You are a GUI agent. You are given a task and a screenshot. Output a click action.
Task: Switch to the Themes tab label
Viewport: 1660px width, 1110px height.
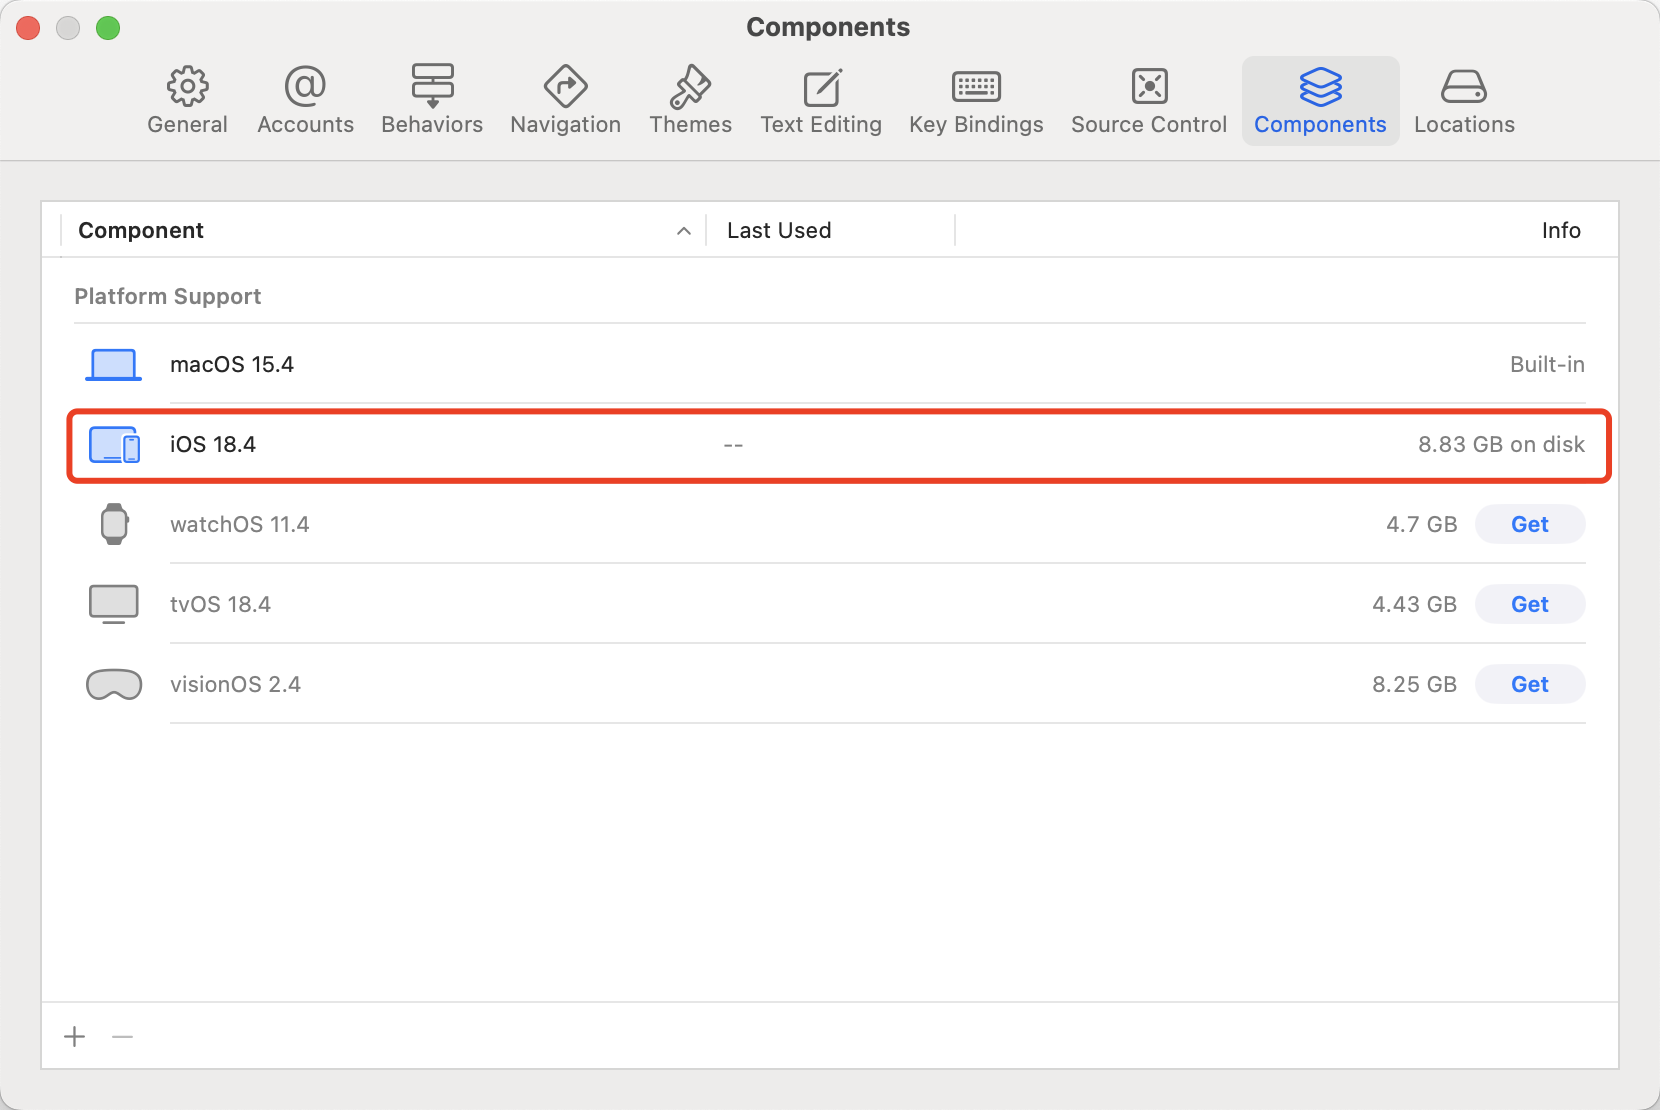click(690, 125)
